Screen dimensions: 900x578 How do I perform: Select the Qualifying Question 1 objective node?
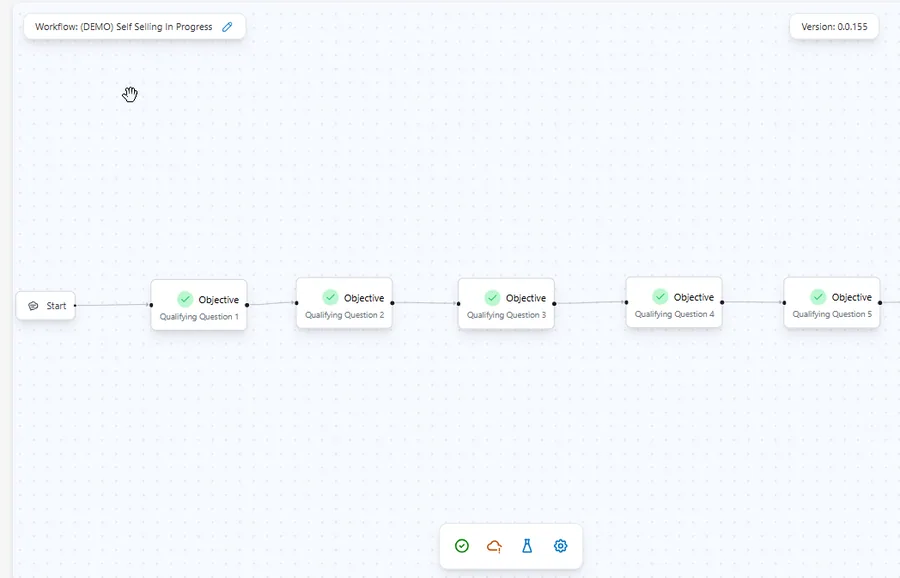(199, 305)
